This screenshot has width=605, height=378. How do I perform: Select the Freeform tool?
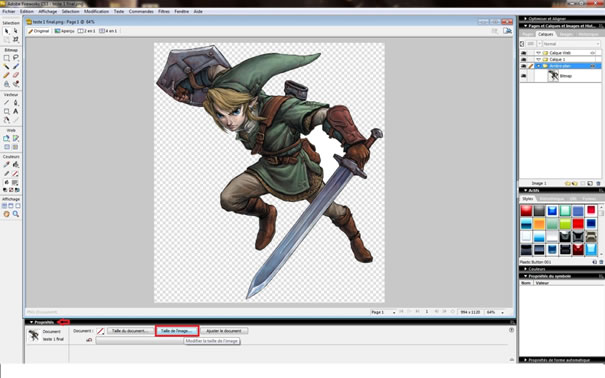pos(7,120)
